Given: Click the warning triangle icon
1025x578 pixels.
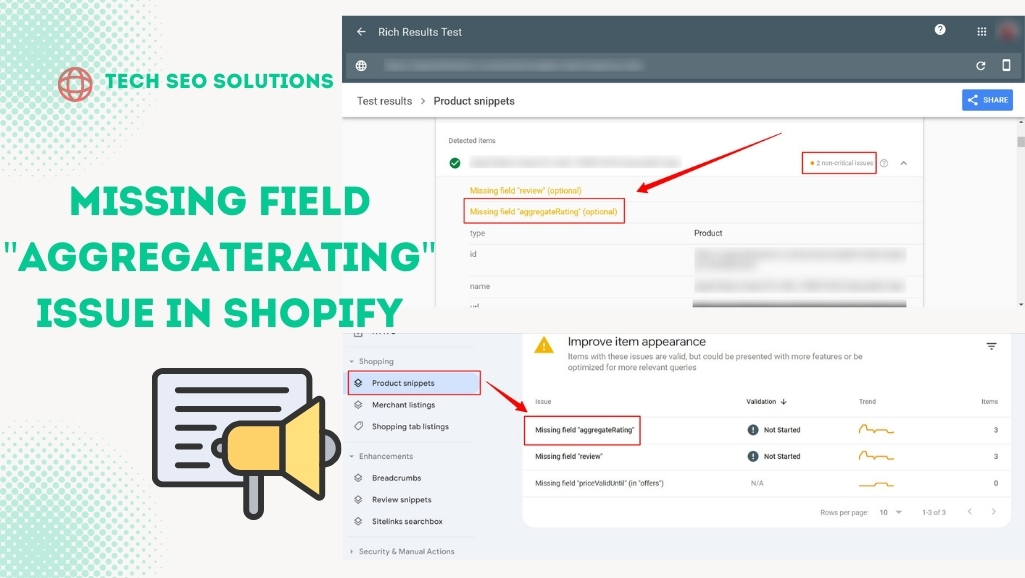Looking at the screenshot, I should (544, 345).
